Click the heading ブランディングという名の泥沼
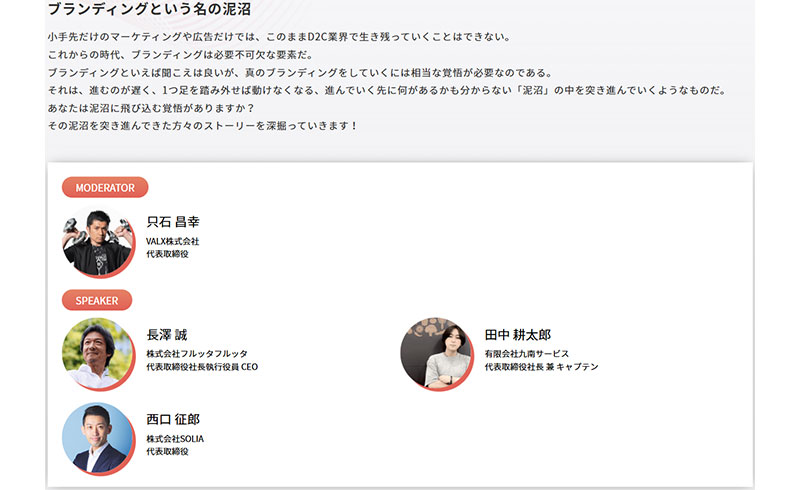 coord(149,9)
